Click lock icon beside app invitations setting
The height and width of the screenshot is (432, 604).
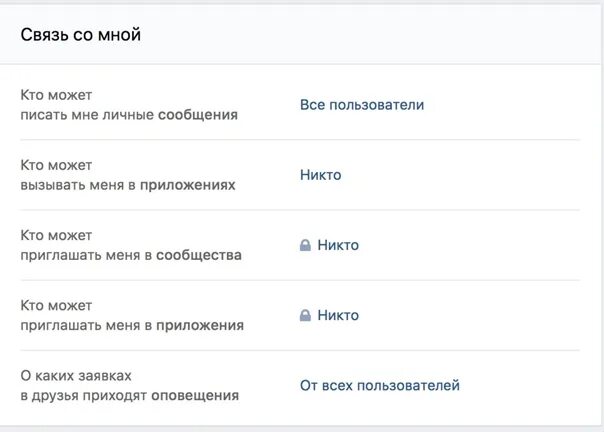pyautogui.click(x=305, y=315)
